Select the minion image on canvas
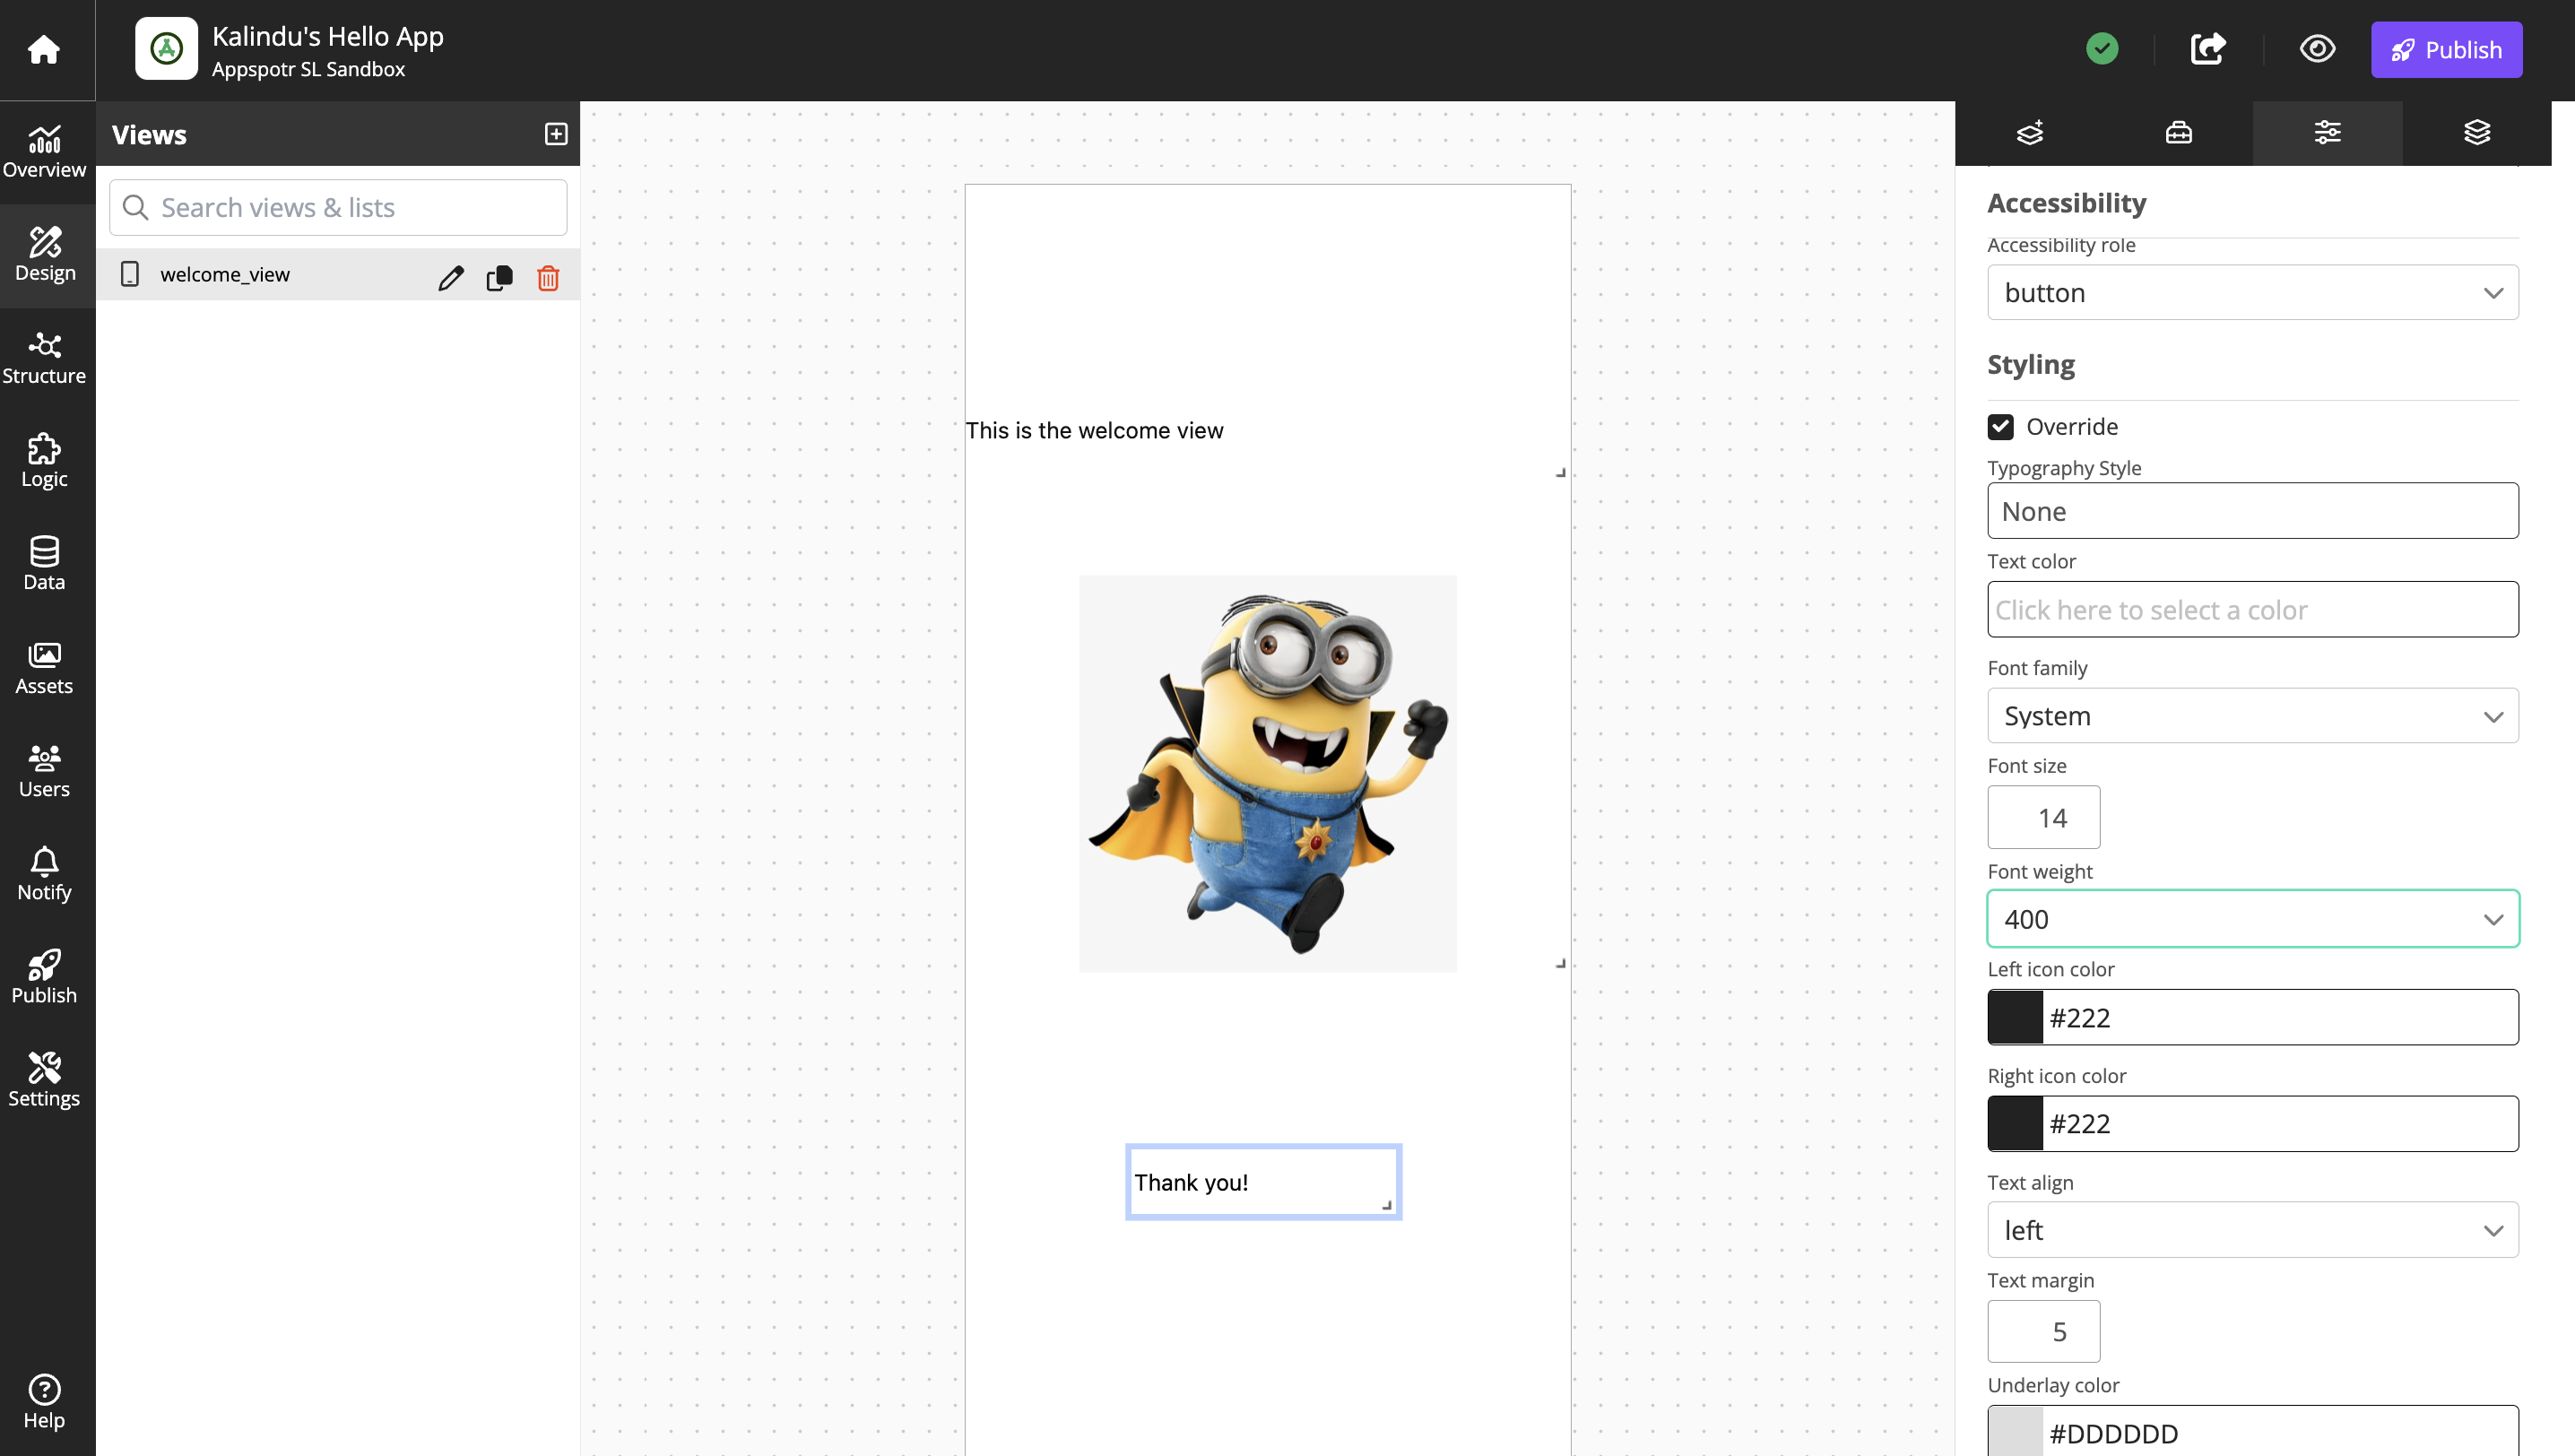 1267,773
